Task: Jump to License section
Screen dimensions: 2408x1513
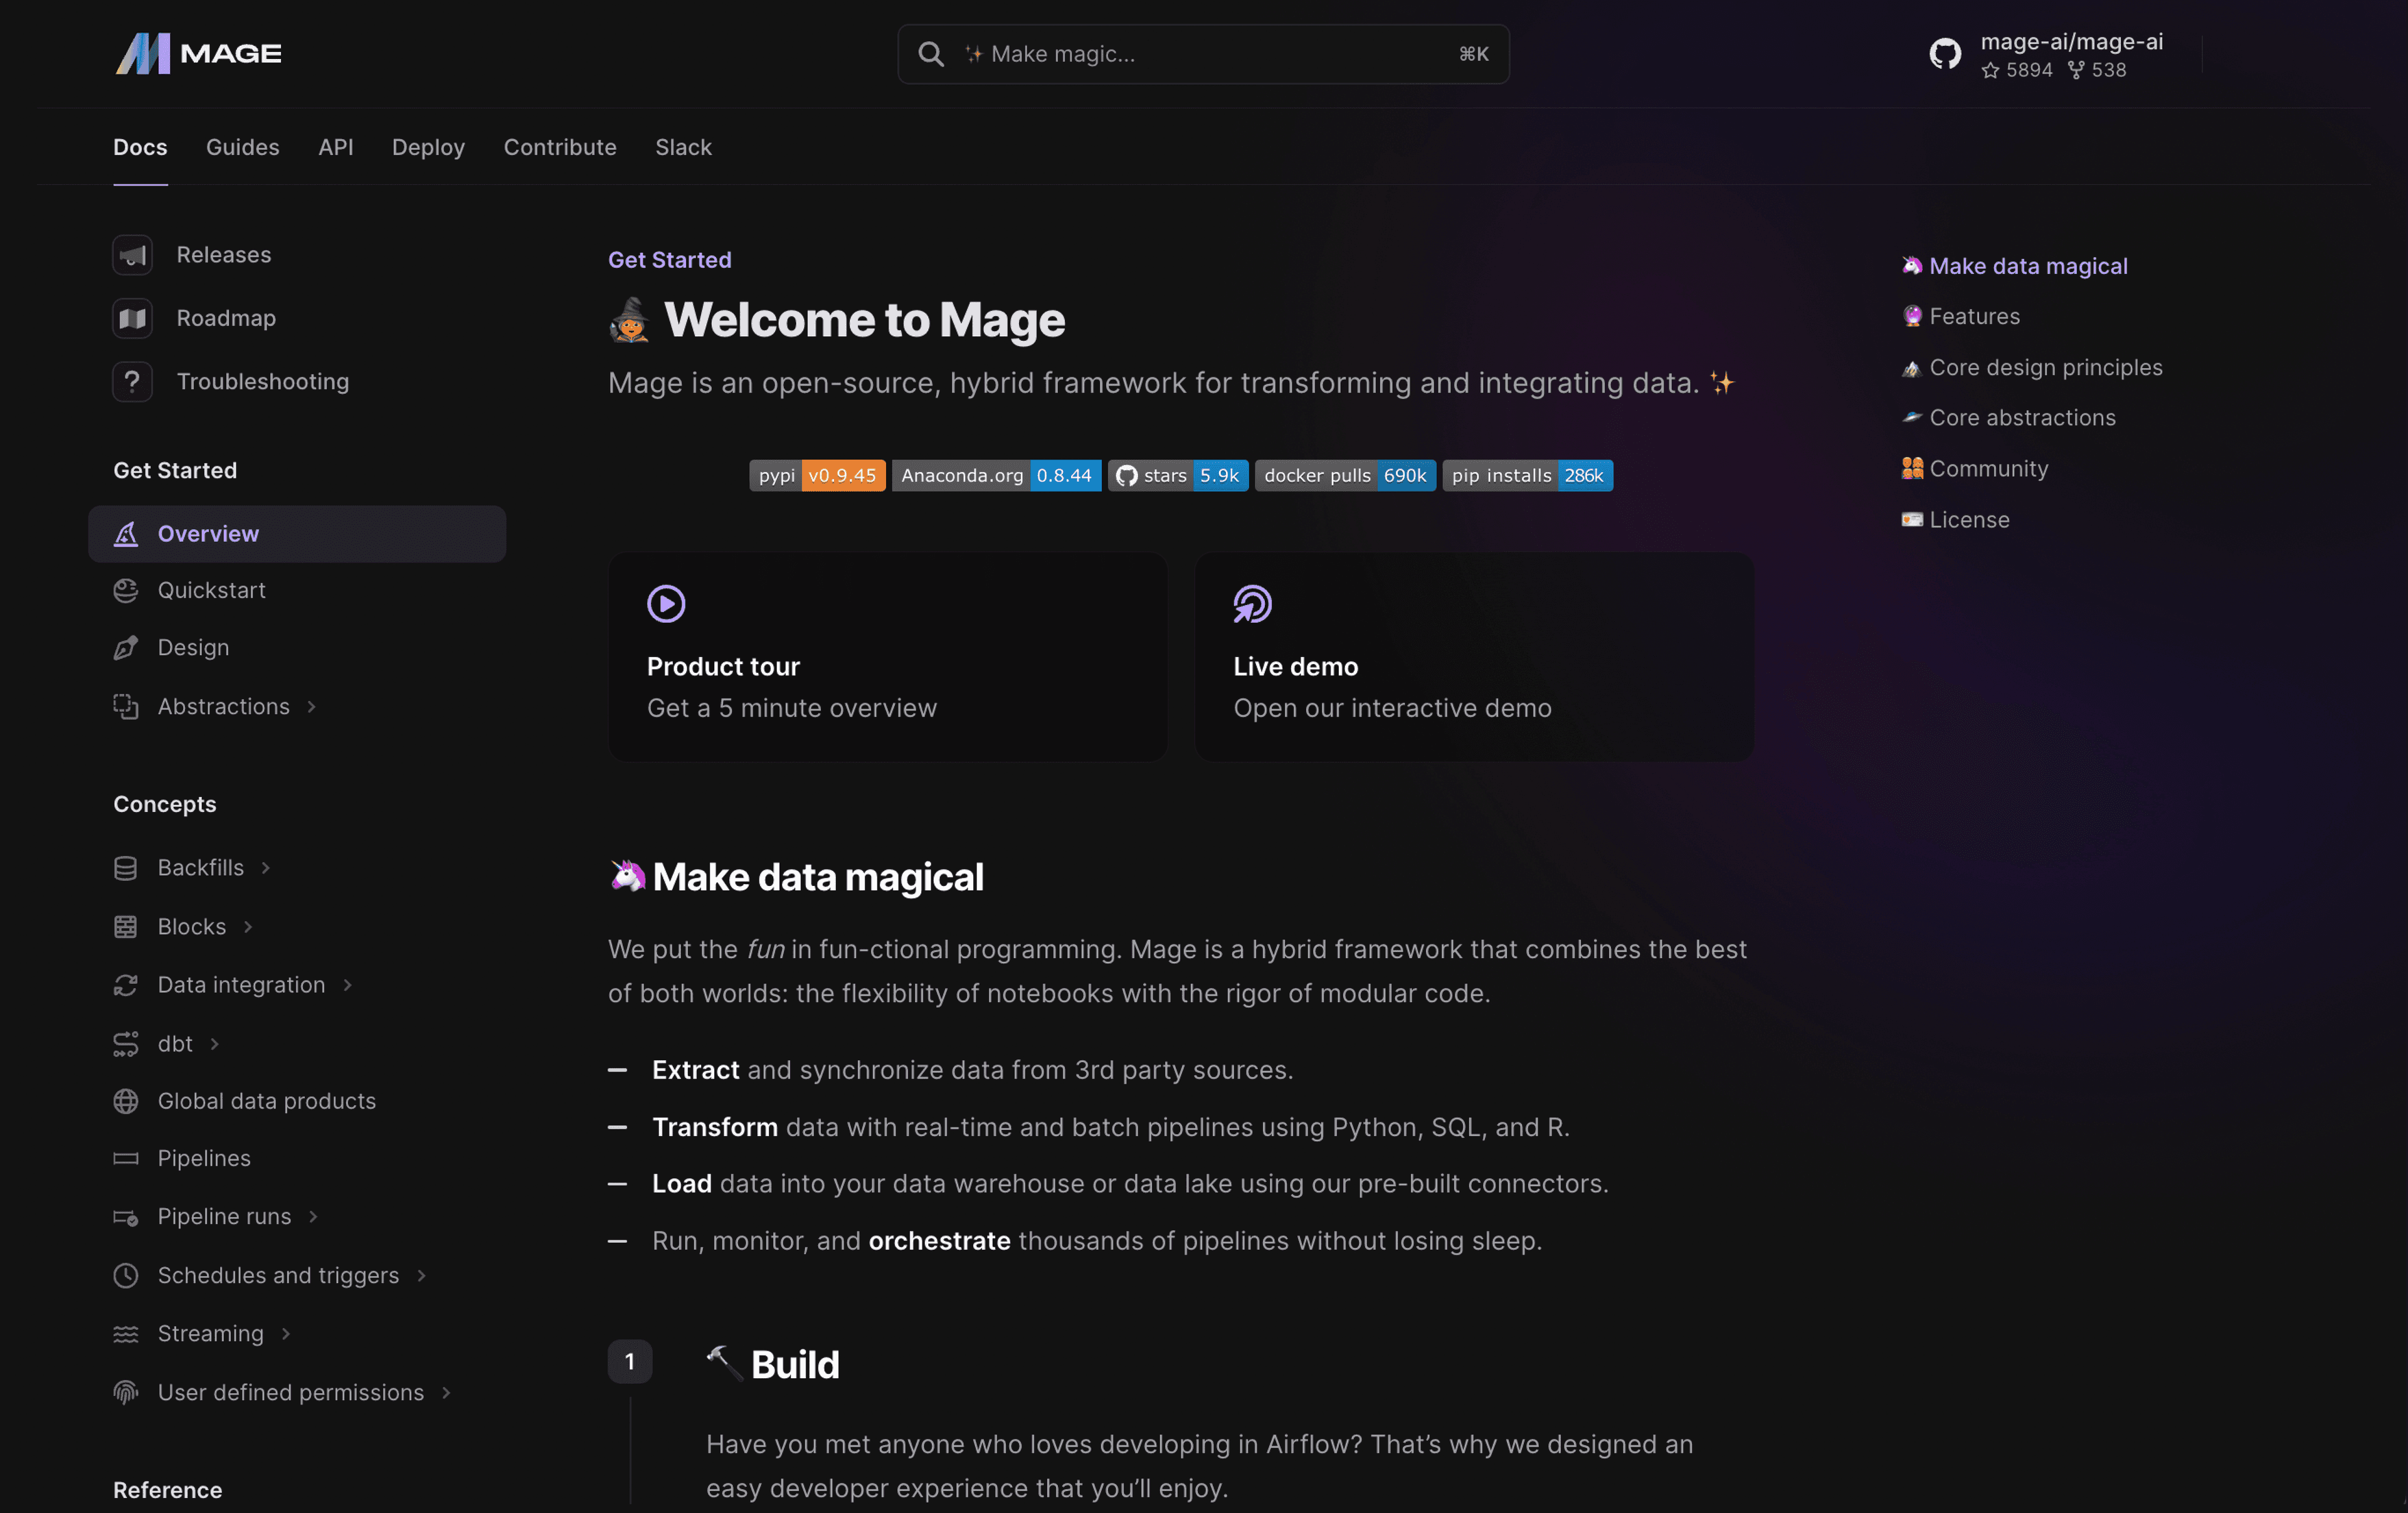Action: coord(1955,520)
